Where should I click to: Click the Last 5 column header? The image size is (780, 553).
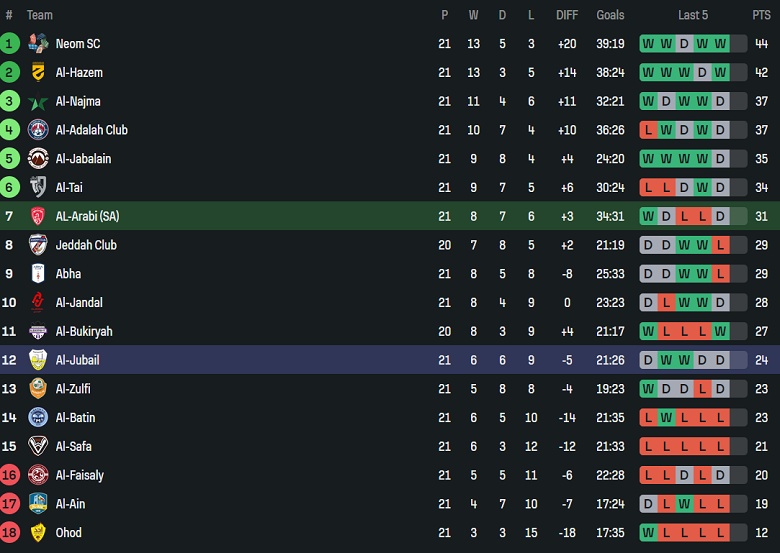(693, 15)
